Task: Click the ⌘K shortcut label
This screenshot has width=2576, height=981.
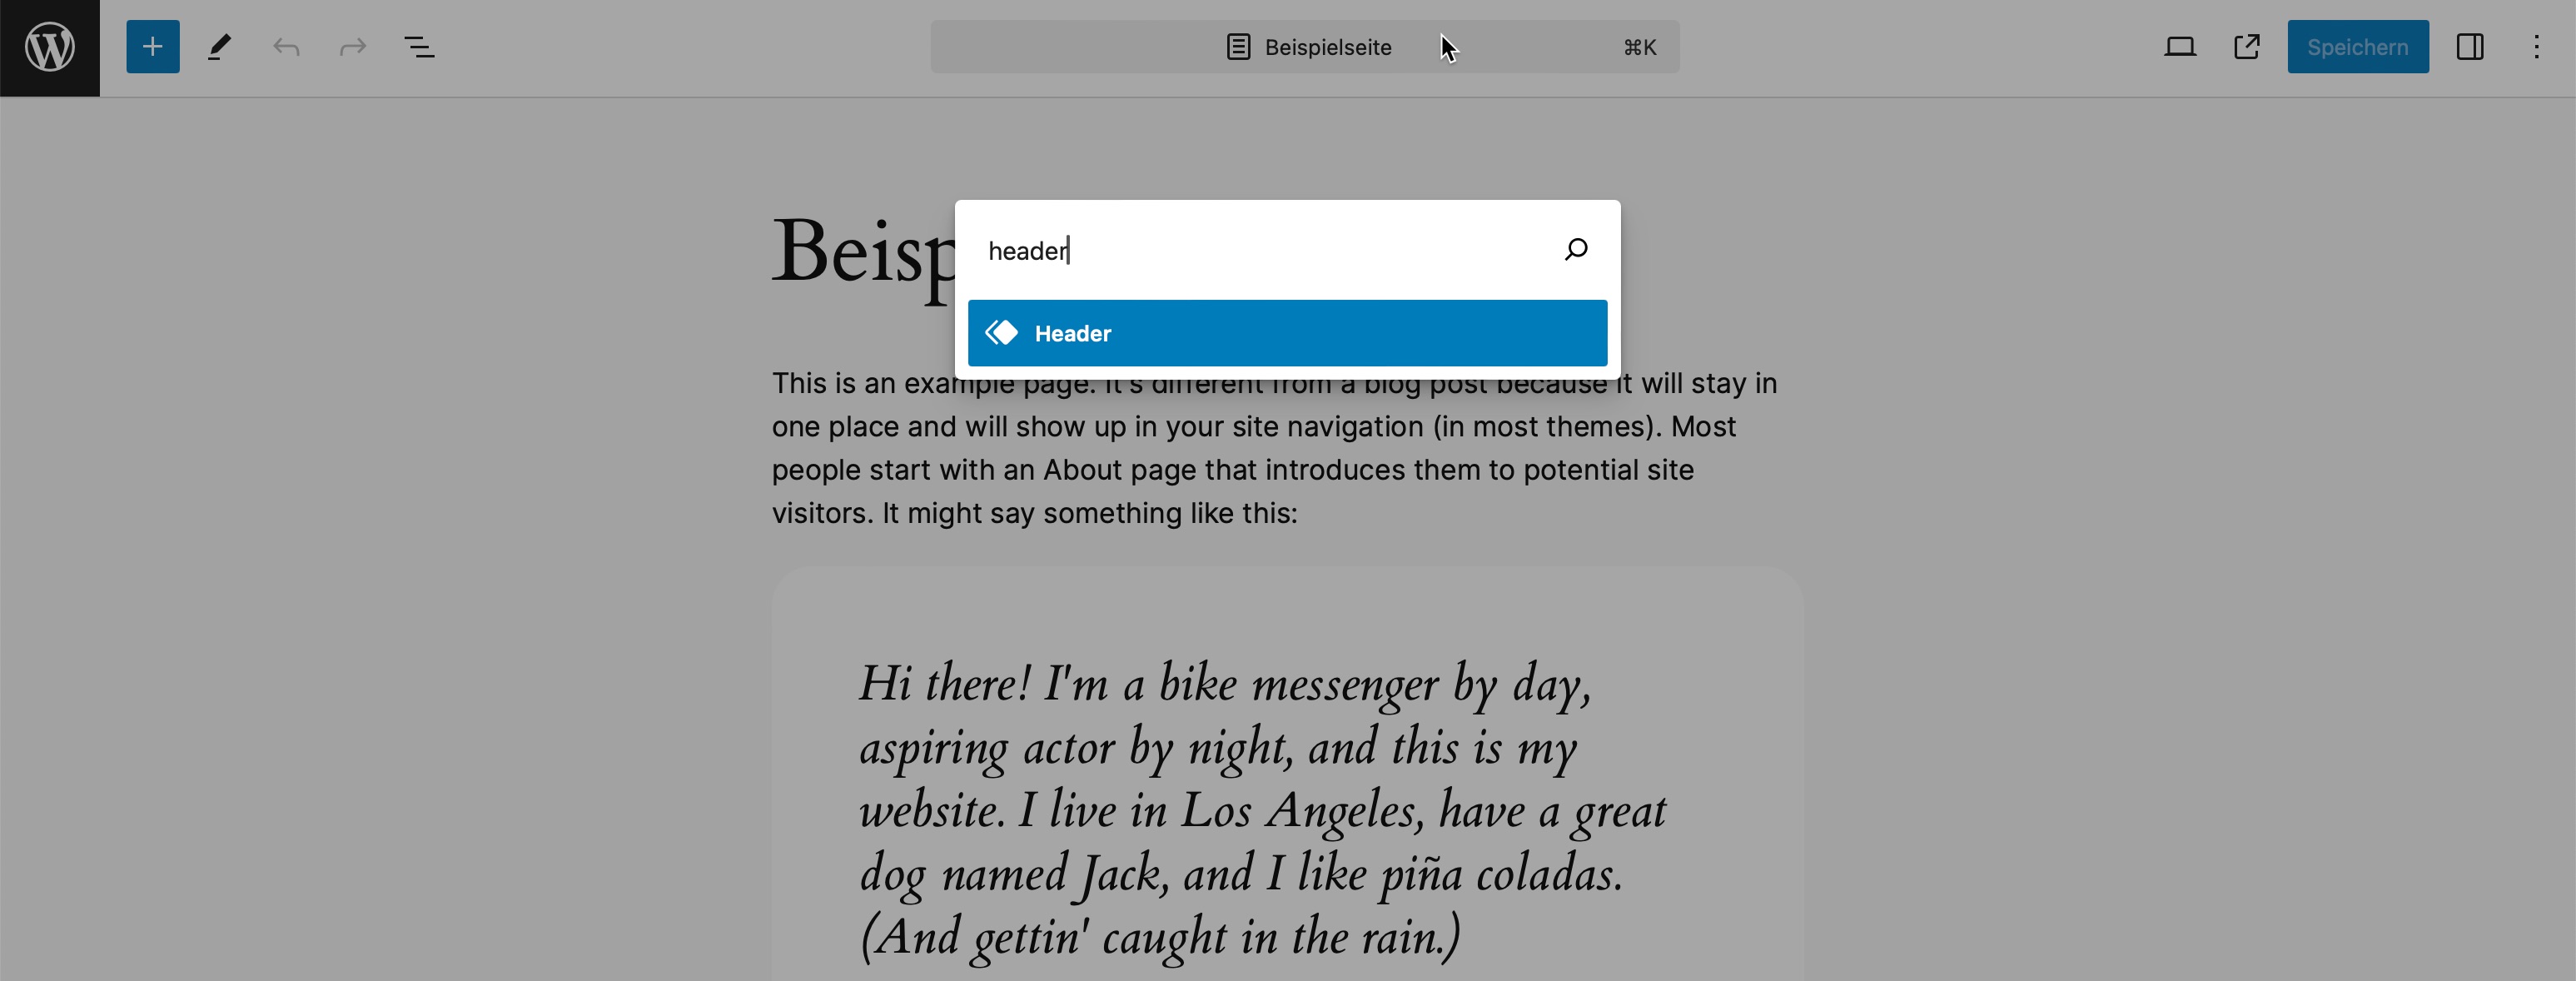Action: [1640, 47]
